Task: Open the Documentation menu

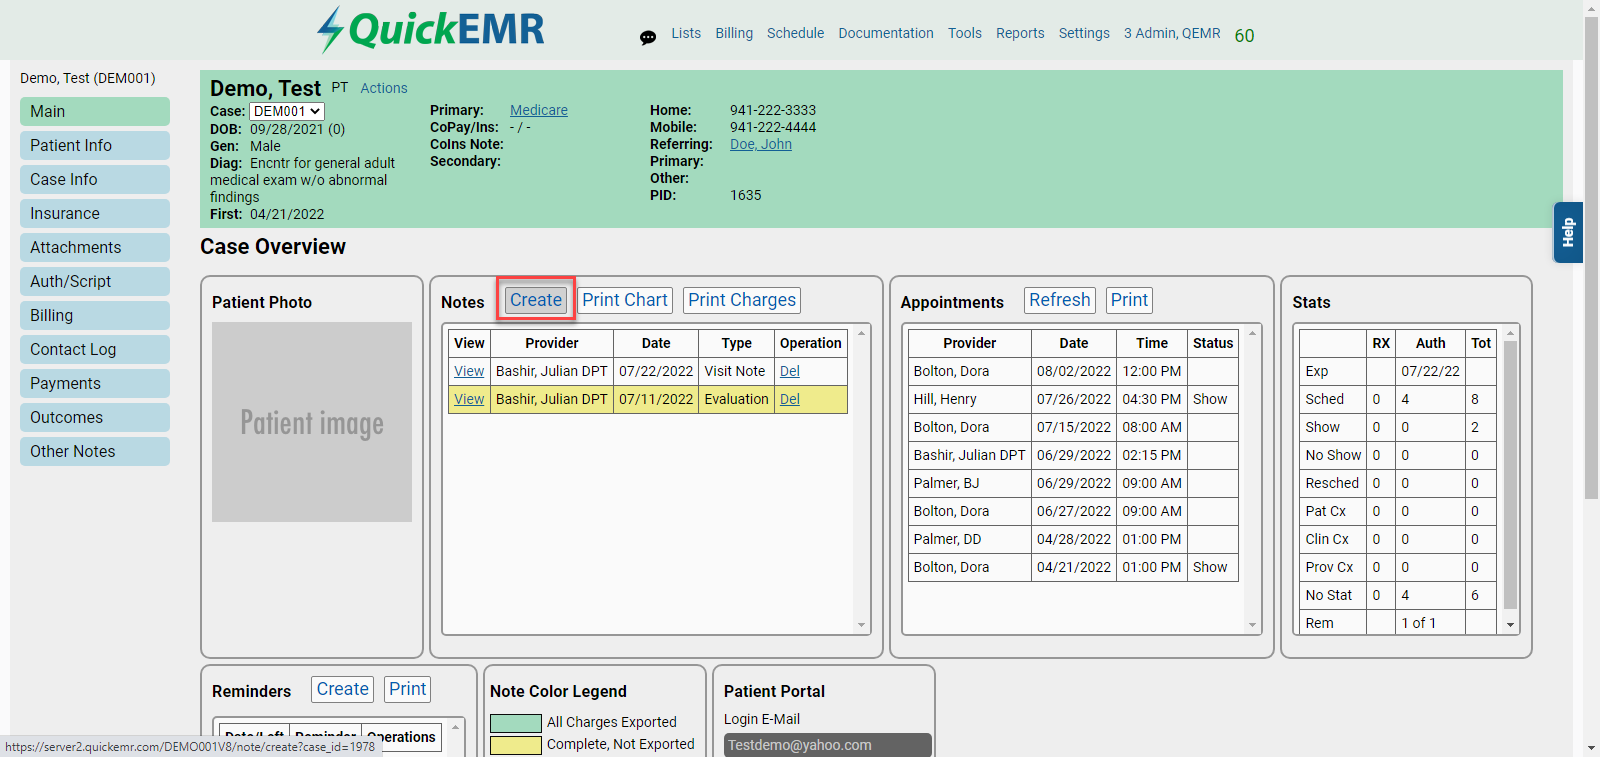Action: pyautogui.click(x=886, y=33)
